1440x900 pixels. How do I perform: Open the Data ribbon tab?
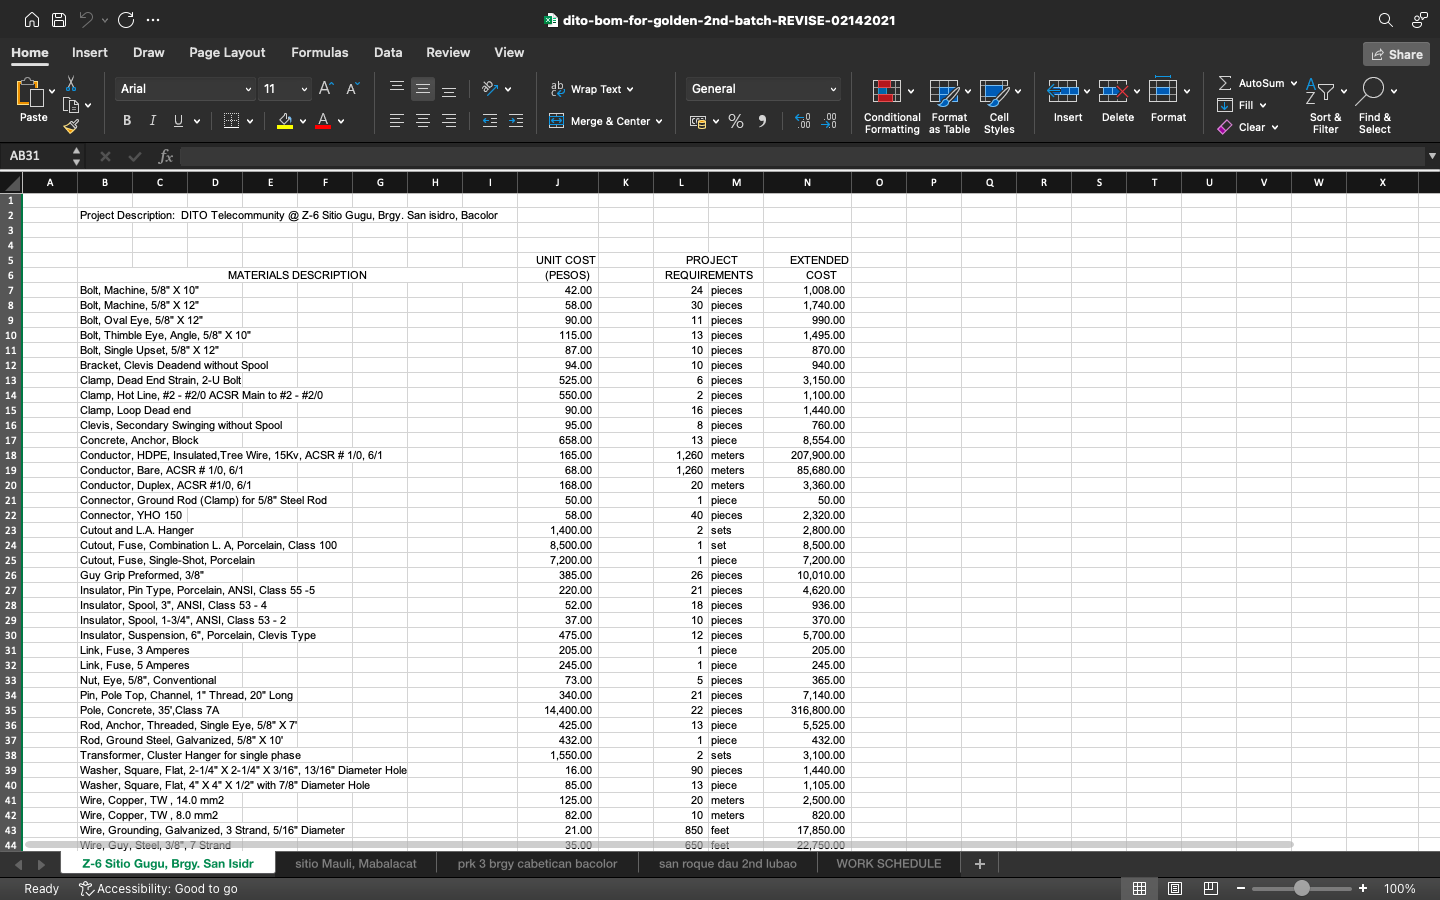coord(388,52)
